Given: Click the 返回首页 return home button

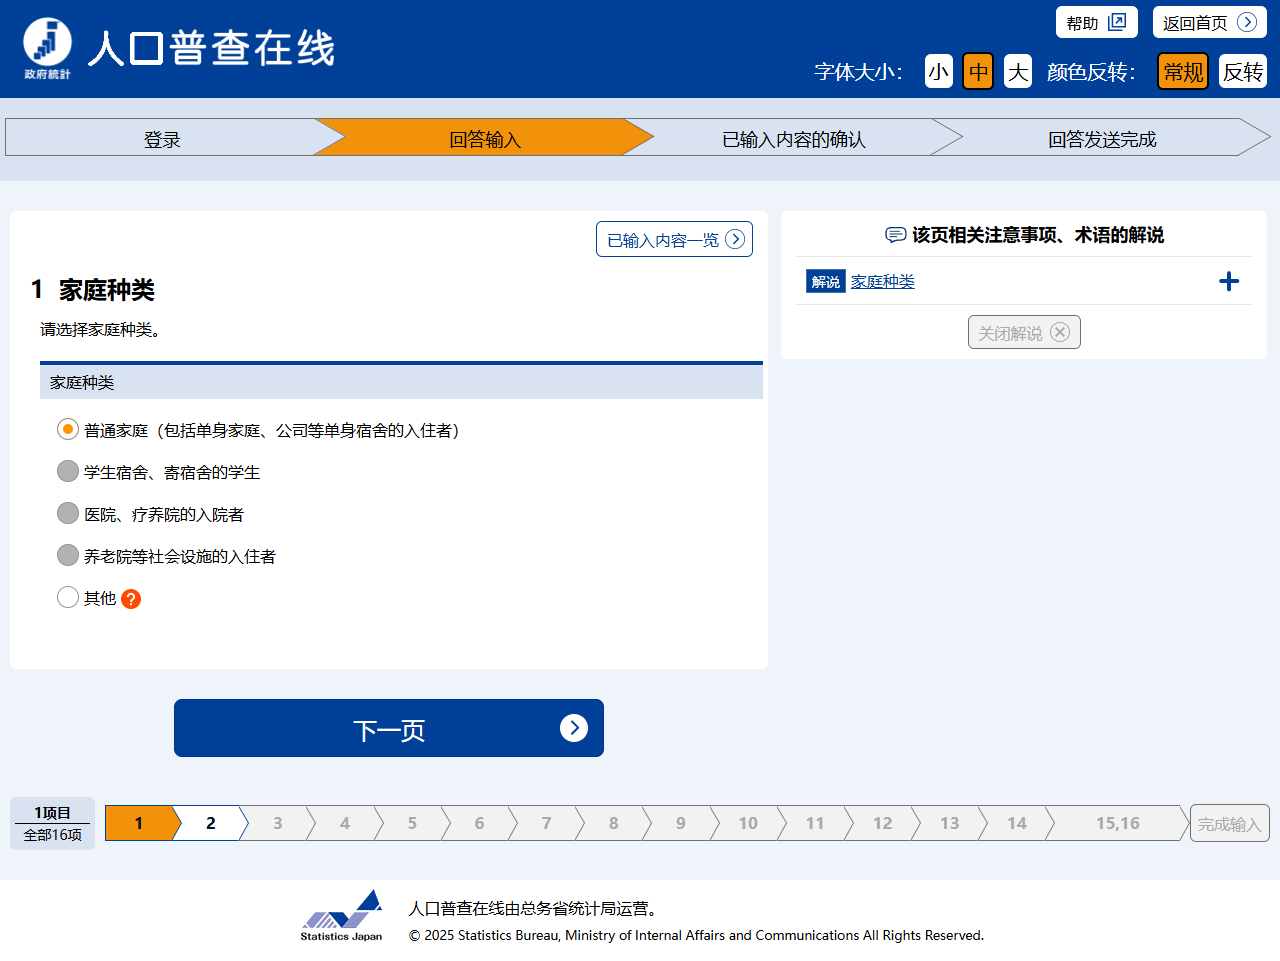Looking at the screenshot, I should [x=1209, y=22].
